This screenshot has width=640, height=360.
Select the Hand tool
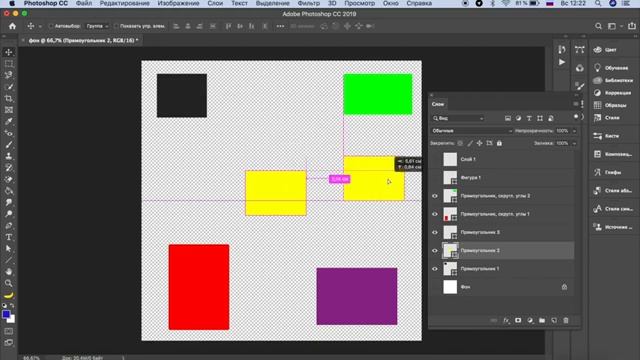point(9,271)
